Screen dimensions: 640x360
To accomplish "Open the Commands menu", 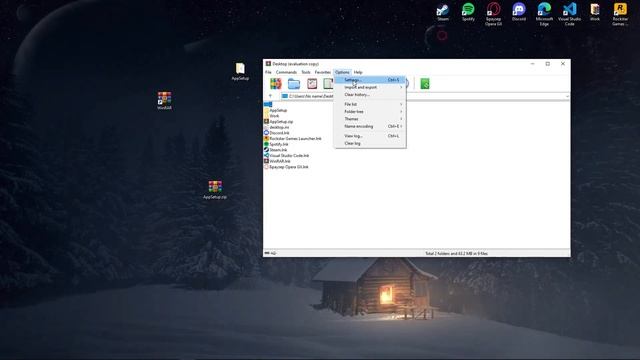I will click(x=286, y=72).
